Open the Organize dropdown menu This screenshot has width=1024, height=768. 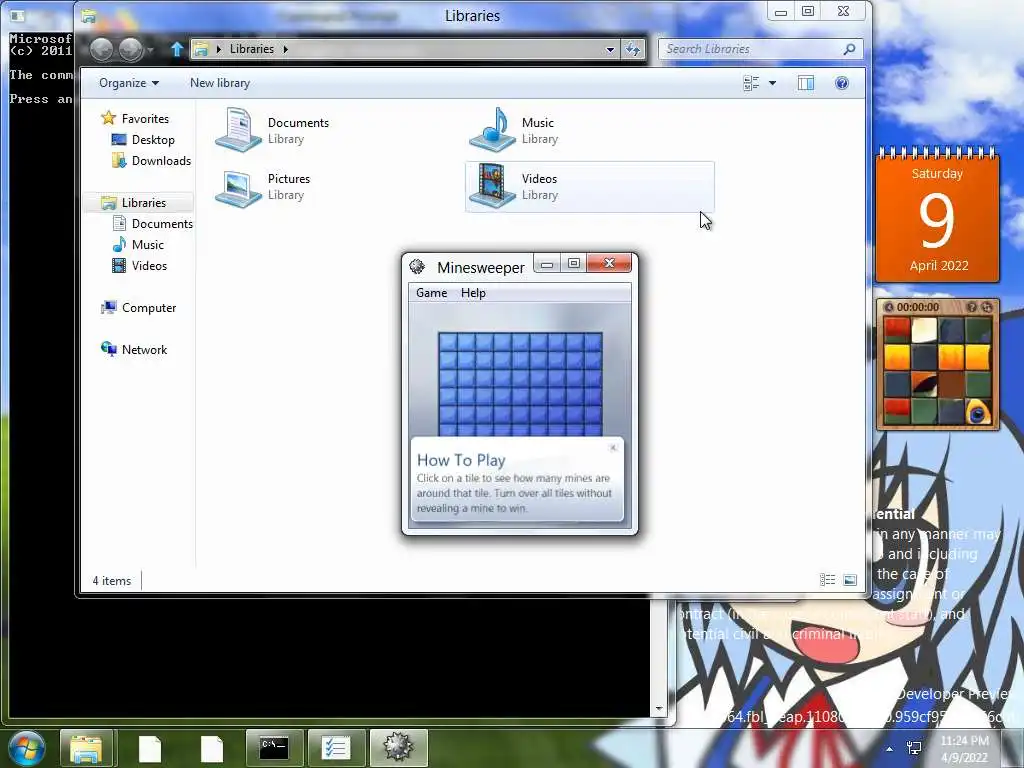pyautogui.click(x=129, y=83)
